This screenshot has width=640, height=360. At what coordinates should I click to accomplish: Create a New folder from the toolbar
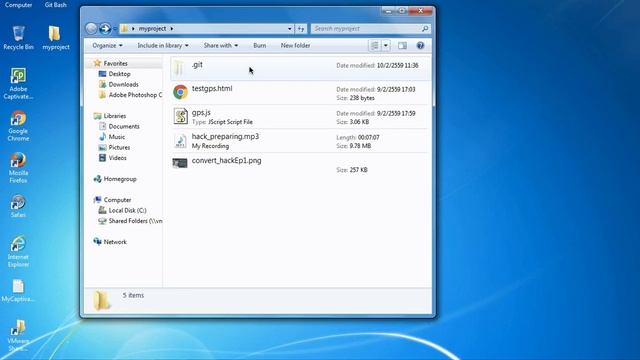coord(296,46)
